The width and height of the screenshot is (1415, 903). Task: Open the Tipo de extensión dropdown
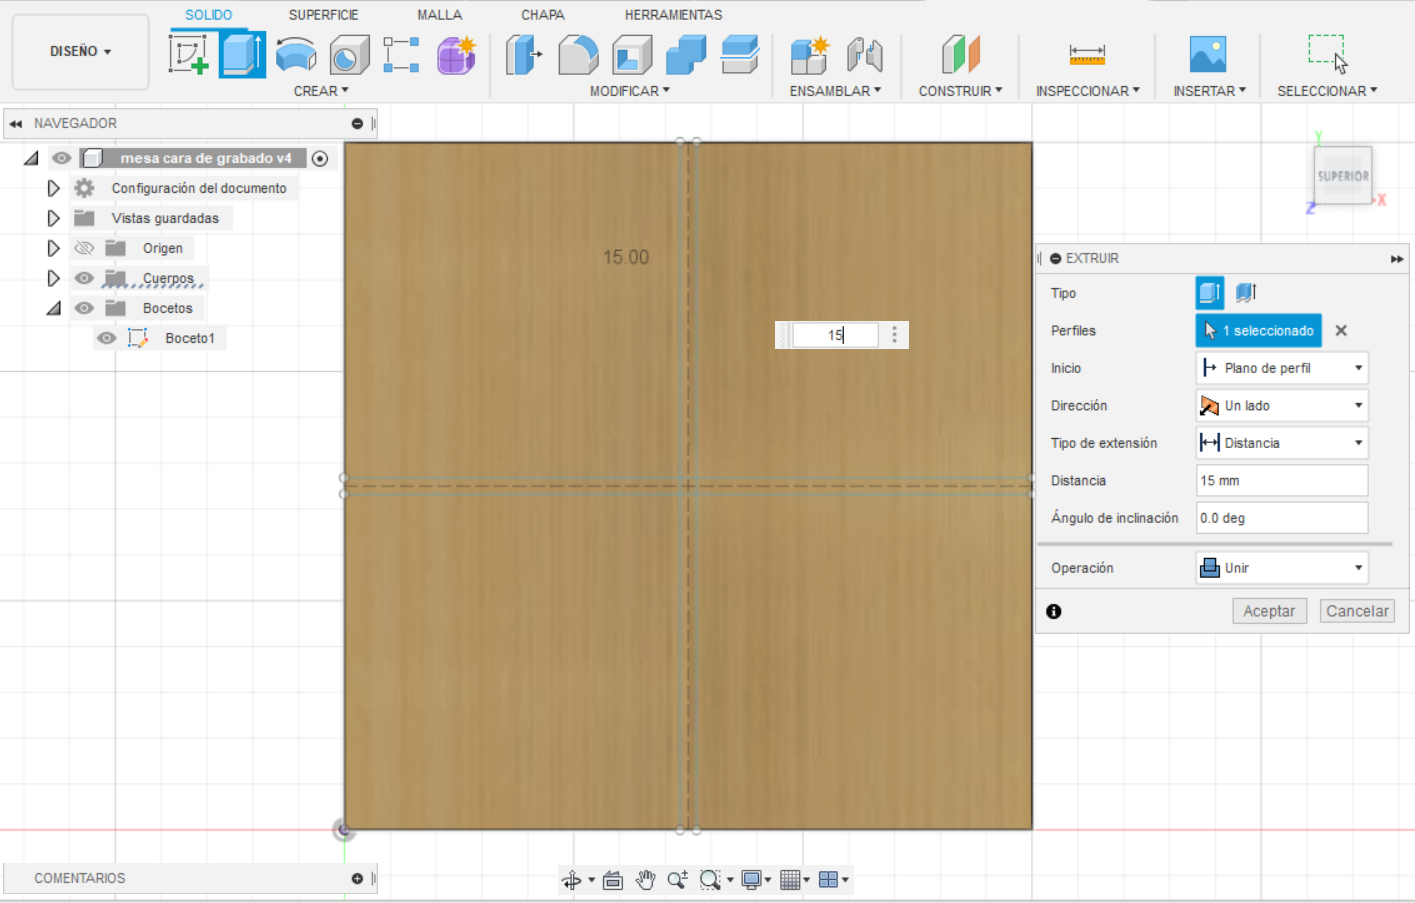point(1282,443)
